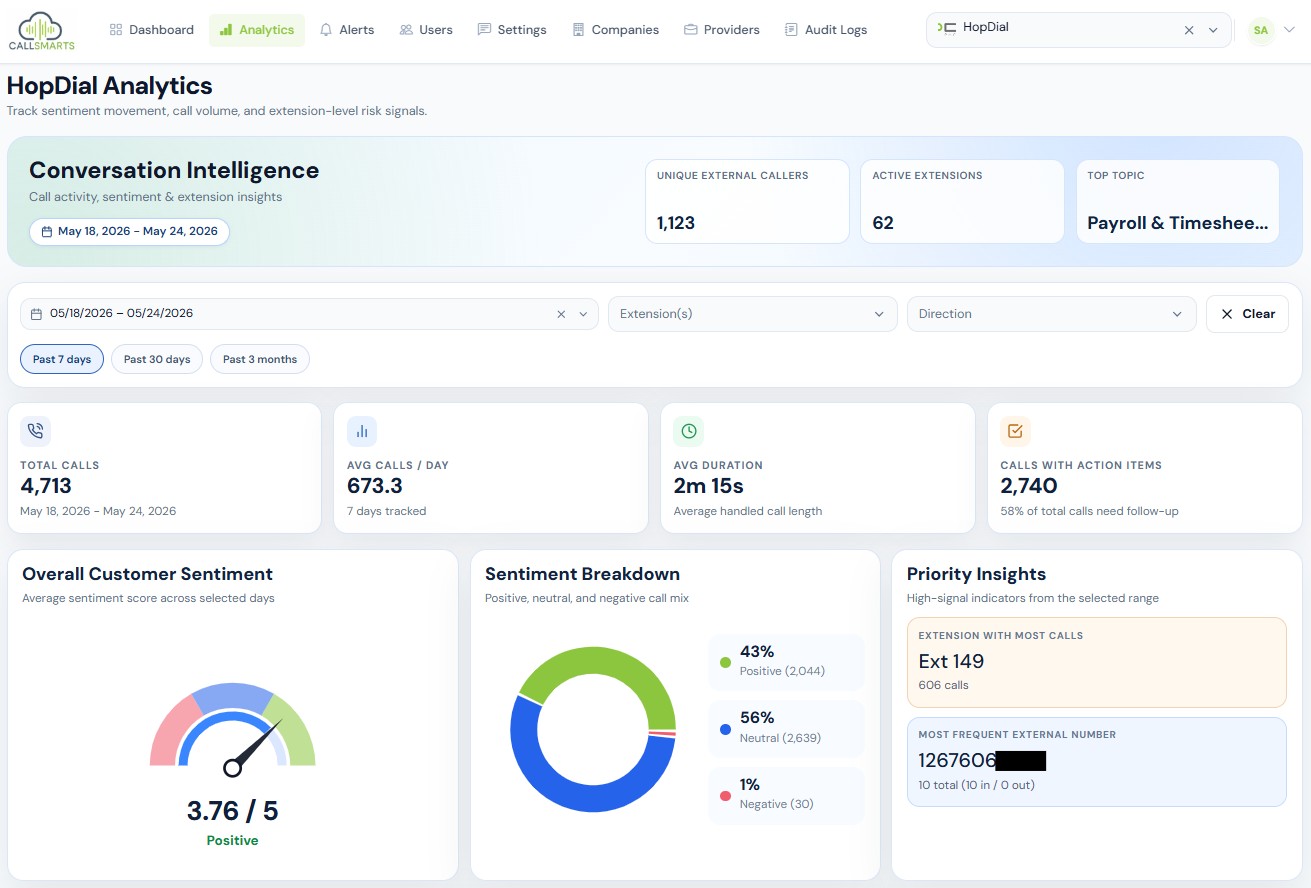Open the Extension(s) dropdown
This screenshot has width=1311, height=888.
[752, 314]
